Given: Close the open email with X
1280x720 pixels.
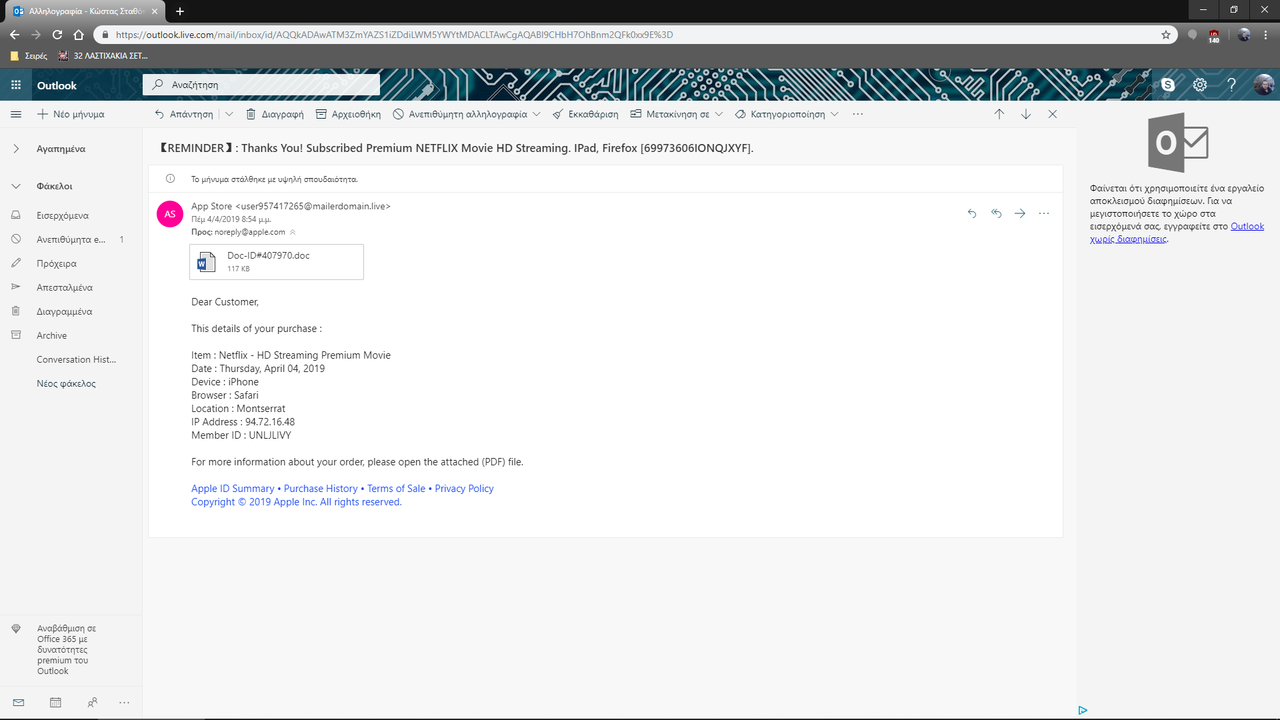Looking at the screenshot, I should pos(1053,114).
